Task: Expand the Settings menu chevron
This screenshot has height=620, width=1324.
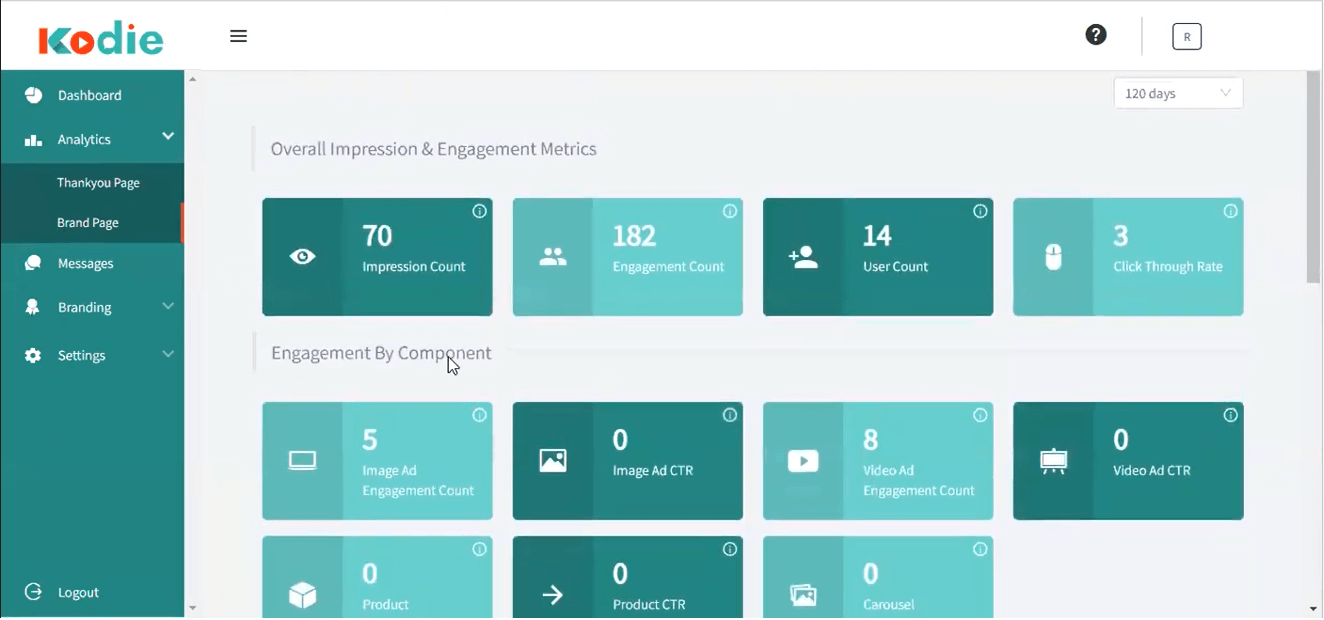Action: tap(168, 354)
